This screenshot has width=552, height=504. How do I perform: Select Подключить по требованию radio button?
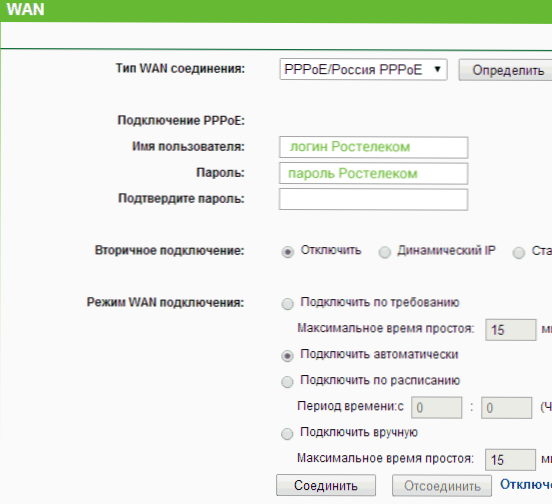(287, 304)
